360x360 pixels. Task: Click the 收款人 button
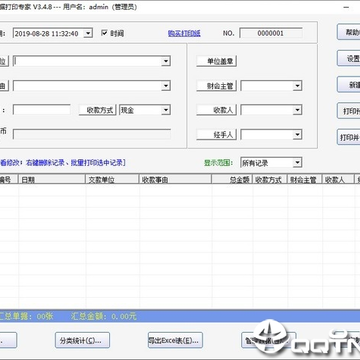tap(217, 110)
